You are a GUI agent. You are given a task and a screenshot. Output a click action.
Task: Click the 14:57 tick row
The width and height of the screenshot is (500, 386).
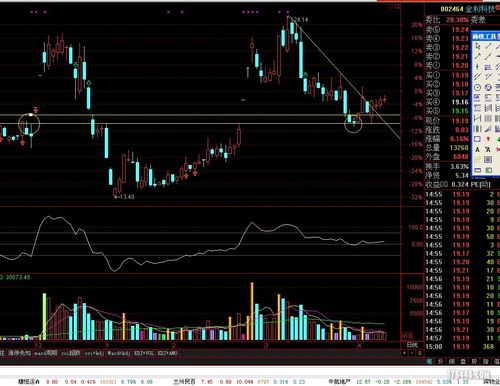click(x=463, y=338)
